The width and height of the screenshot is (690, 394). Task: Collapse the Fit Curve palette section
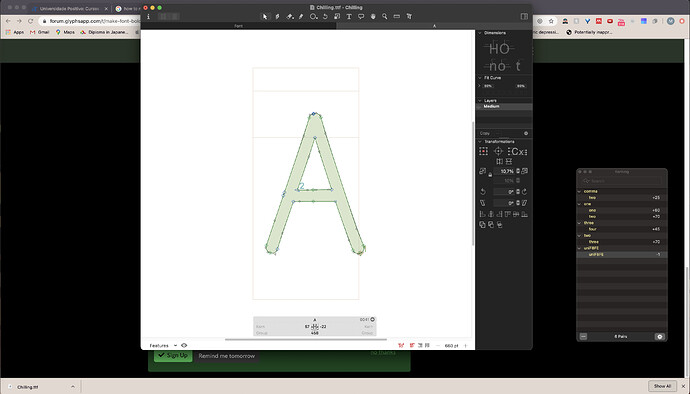click(x=480, y=78)
